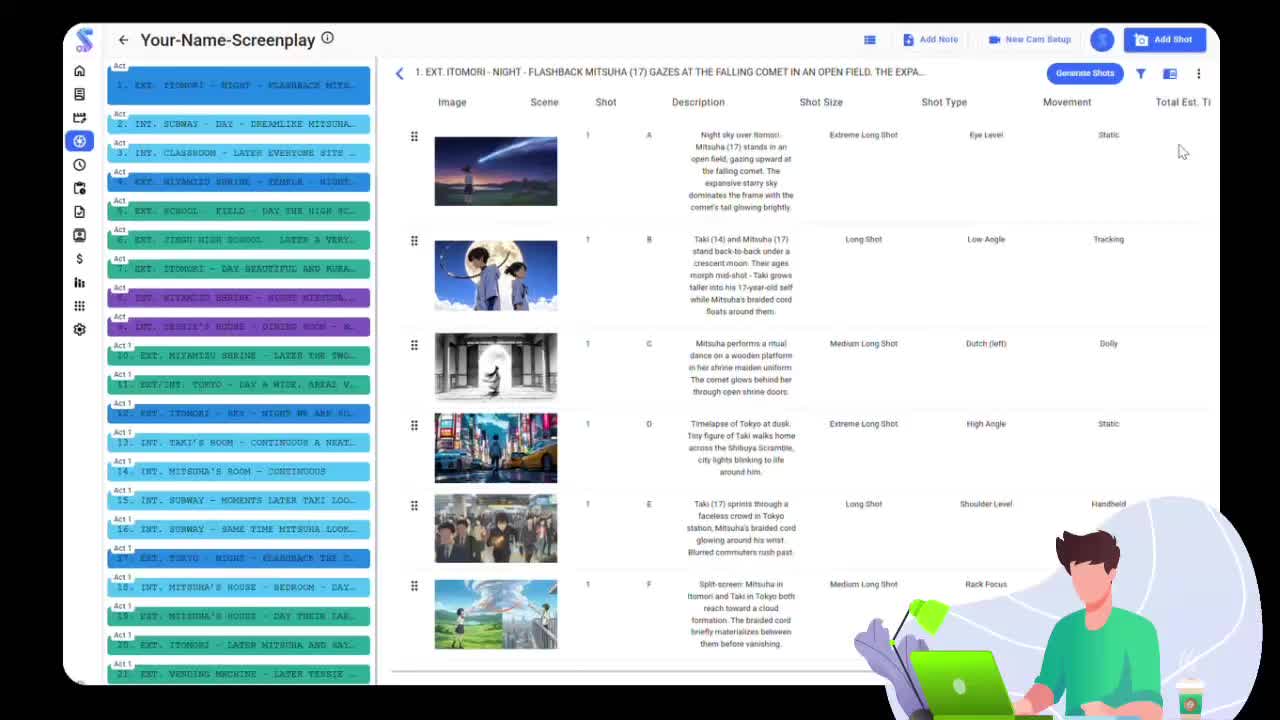Viewport: 1280px width, 720px height.
Task: Click the New Cam Setup button
Action: pos(1029,40)
